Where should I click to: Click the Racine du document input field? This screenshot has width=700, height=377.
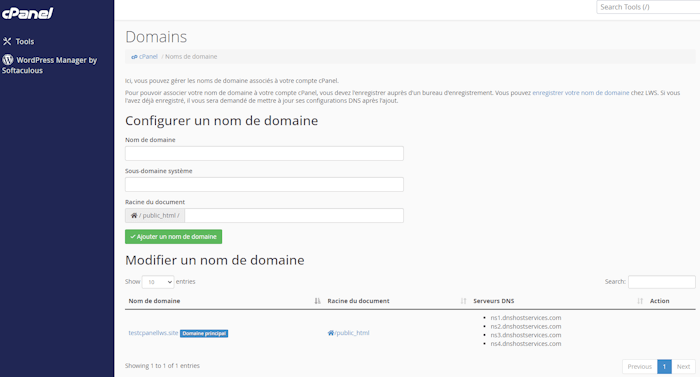(x=294, y=215)
